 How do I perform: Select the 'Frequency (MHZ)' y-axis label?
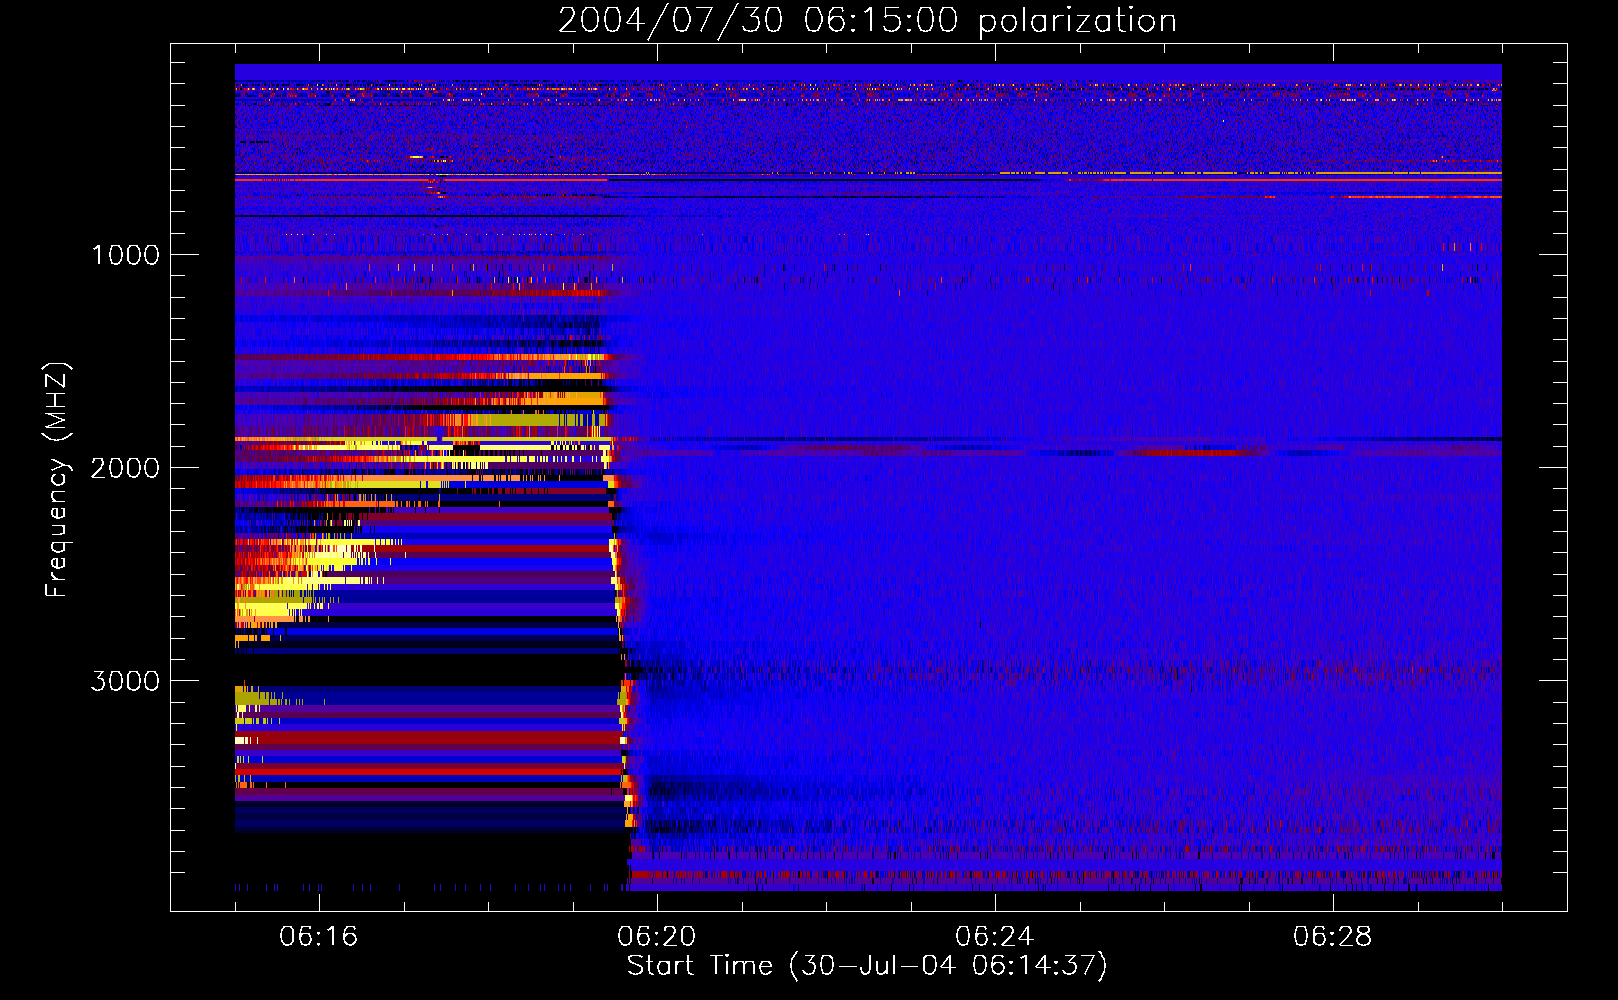(58, 480)
